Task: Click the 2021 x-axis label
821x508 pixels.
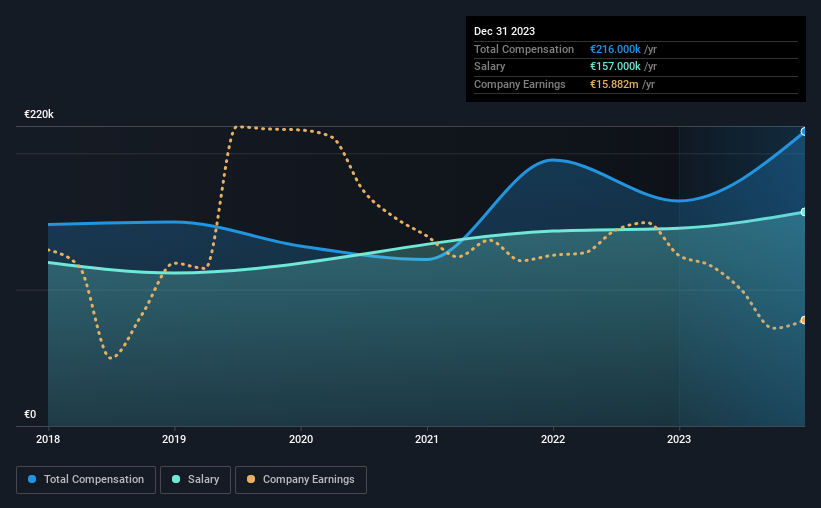Action: coord(427,439)
